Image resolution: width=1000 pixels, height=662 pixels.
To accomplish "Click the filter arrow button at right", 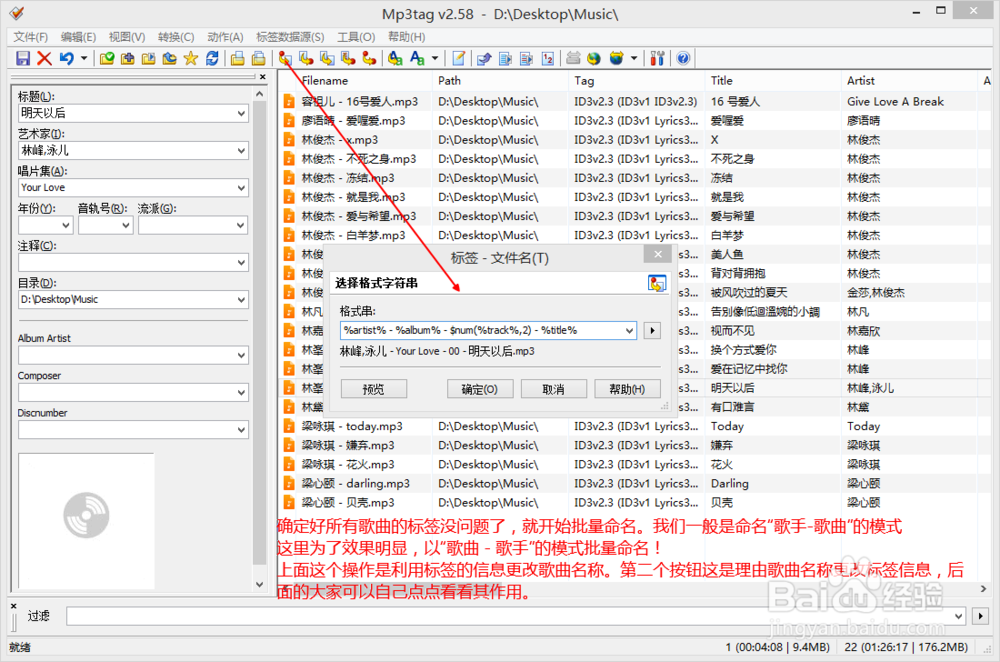I will 980,616.
